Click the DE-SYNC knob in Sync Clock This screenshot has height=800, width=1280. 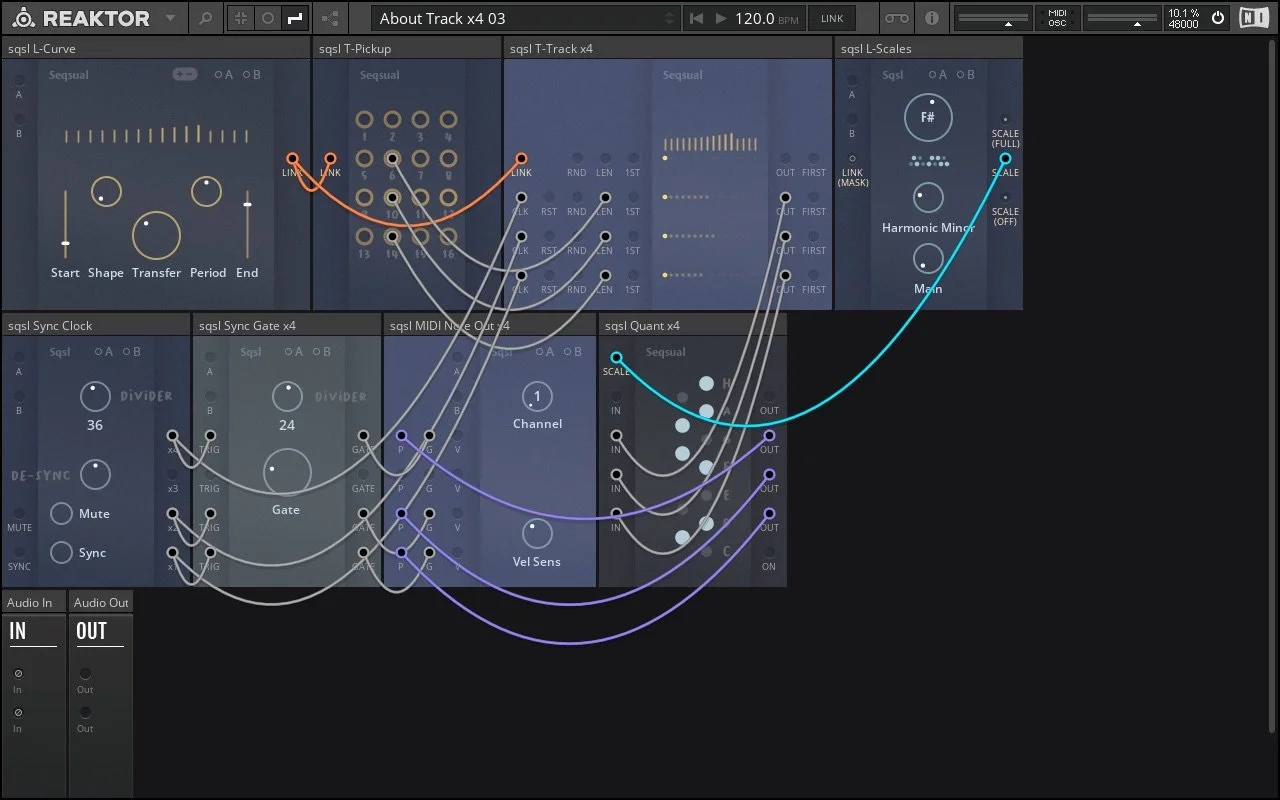pyautogui.click(x=95, y=474)
